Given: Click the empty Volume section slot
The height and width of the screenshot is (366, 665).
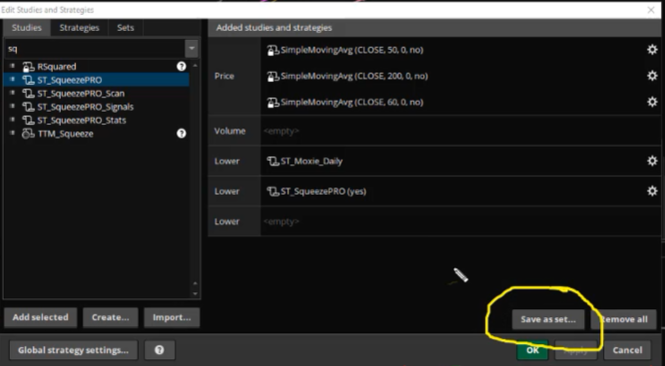Looking at the screenshot, I should click(x=460, y=131).
